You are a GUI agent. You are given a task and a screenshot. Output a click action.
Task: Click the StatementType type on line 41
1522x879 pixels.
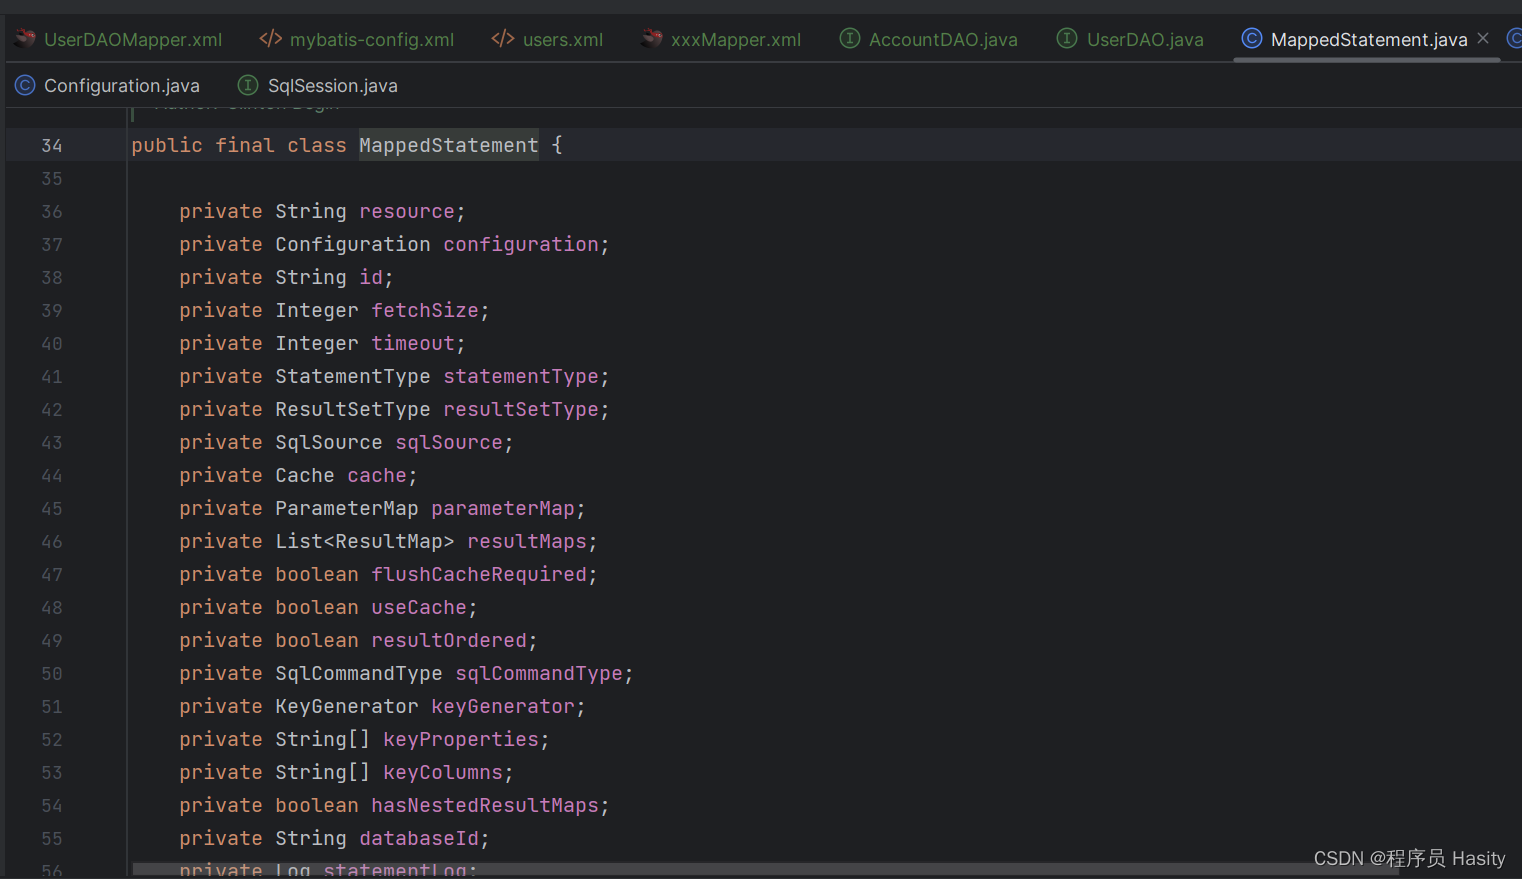[353, 376]
